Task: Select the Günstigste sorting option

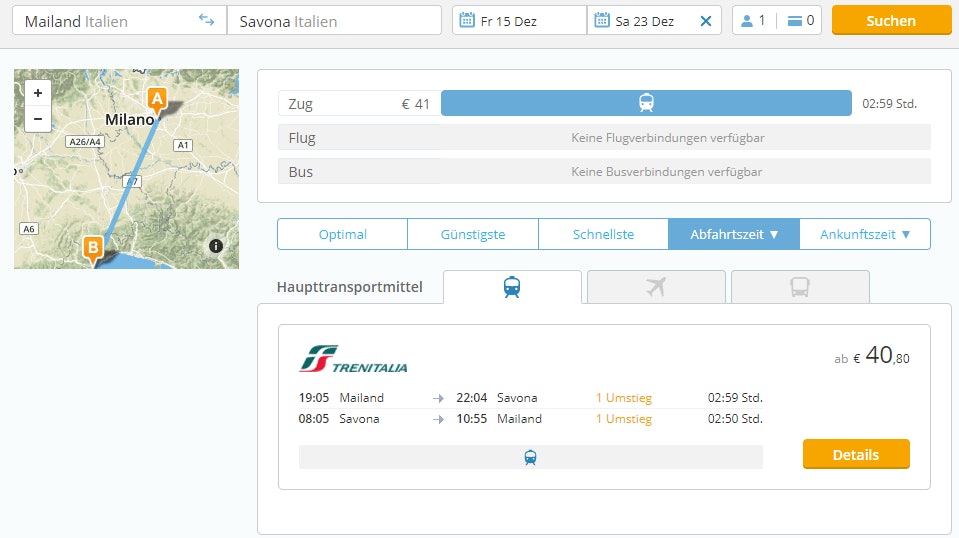Action: point(473,234)
